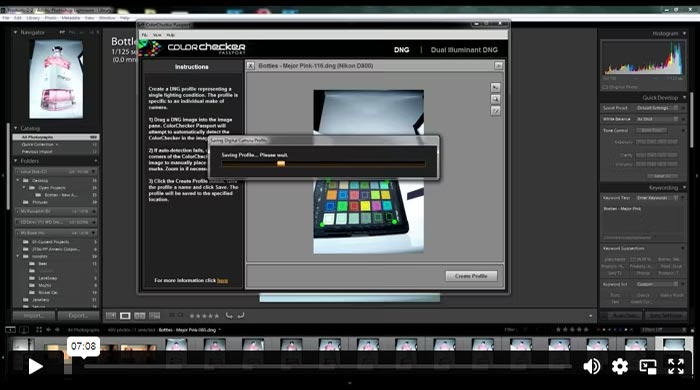This screenshot has height=390, width=700.
Task: Rotate photo clockwise icon
Action: coord(241,316)
